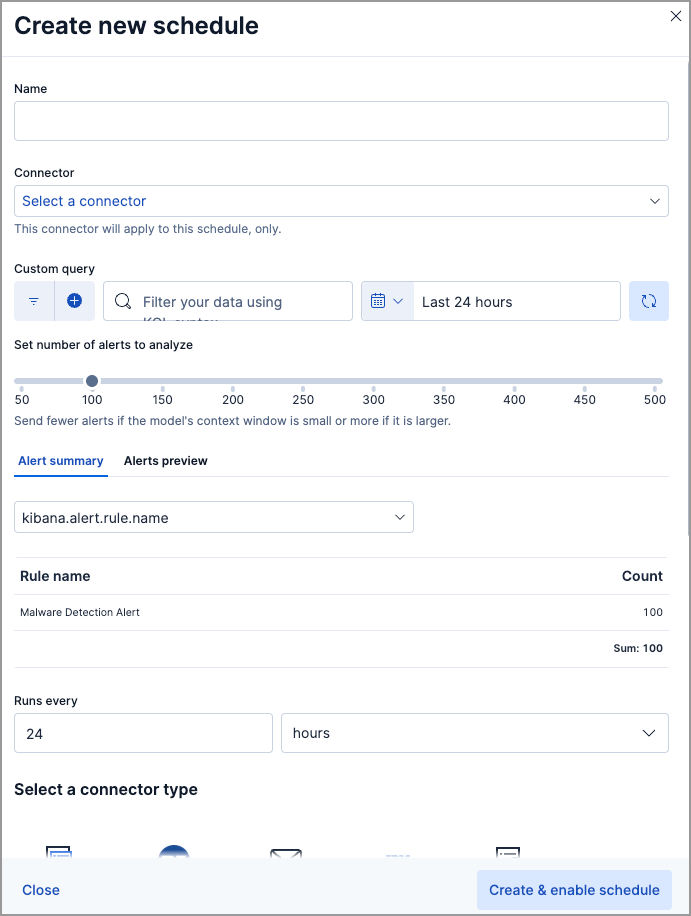Image resolution: width=691 pixels, height=916 pixels.
Task: Switch to the Alerts preview tab
Action: (165, 461)
